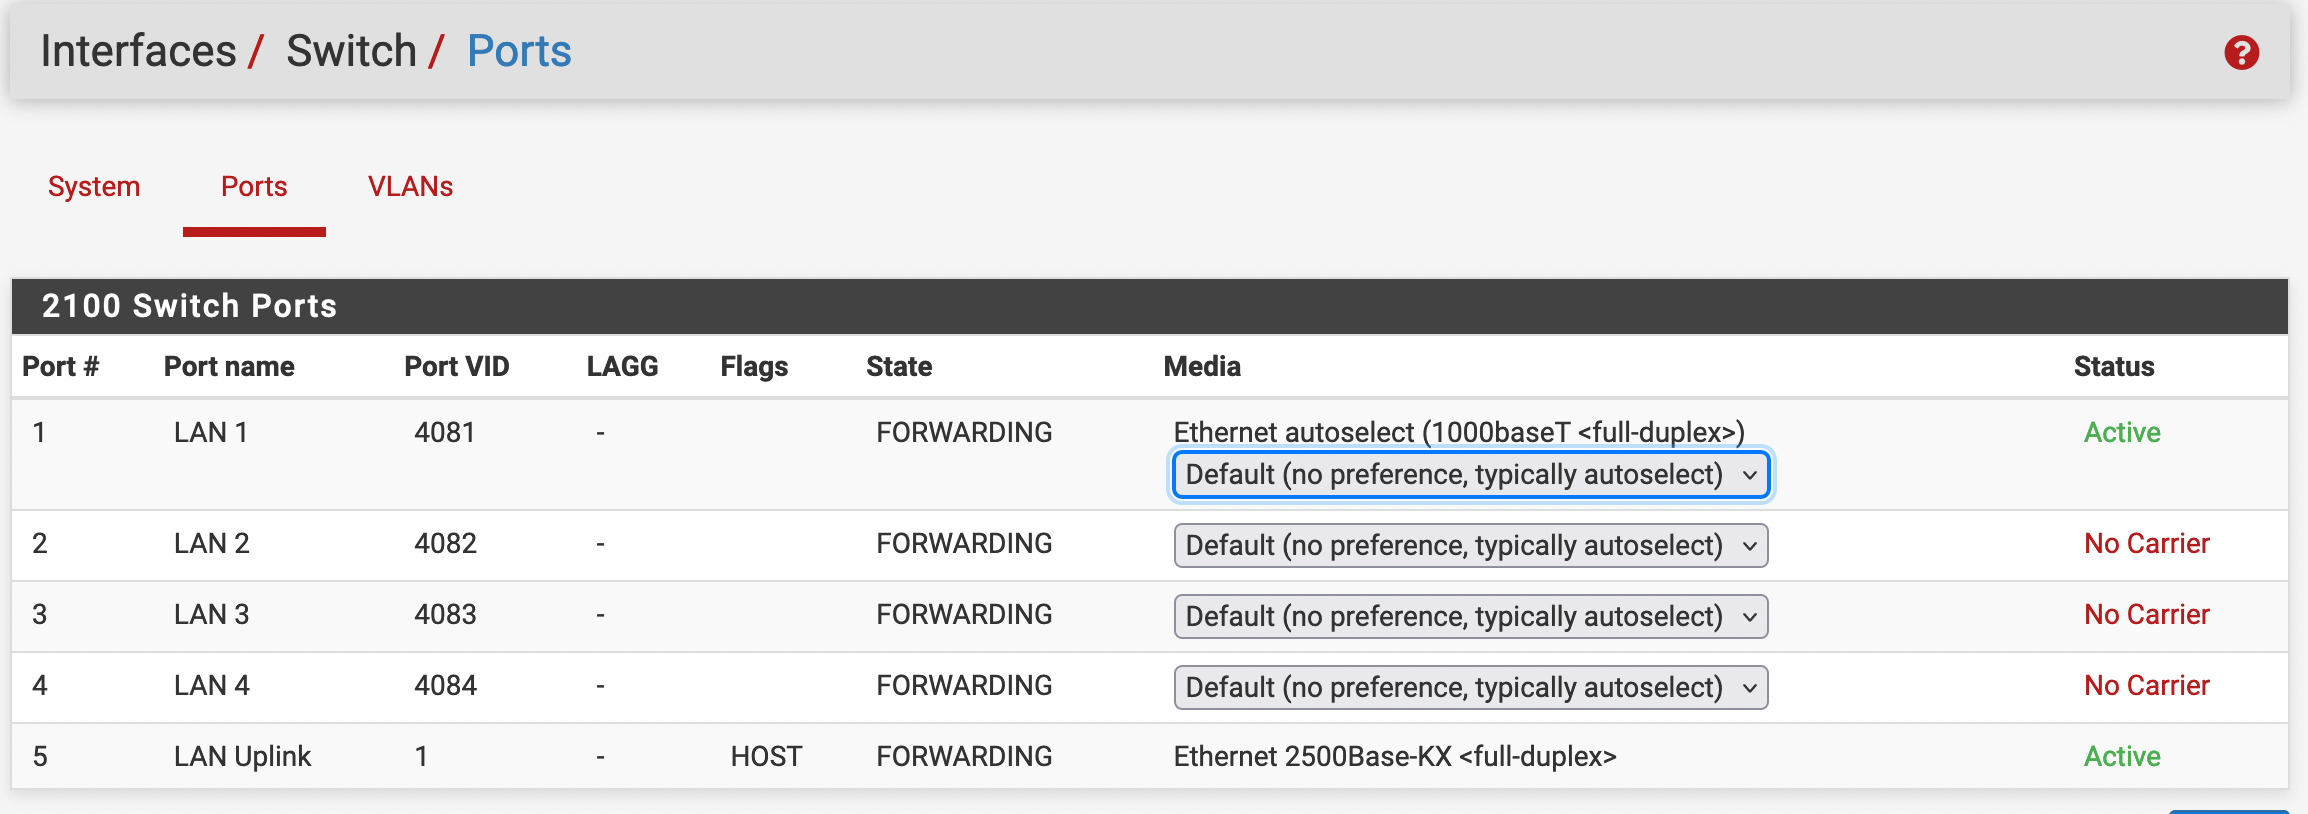Click the Port VID 4081 value
The image size is (2308, 814).
coord(445,433)
